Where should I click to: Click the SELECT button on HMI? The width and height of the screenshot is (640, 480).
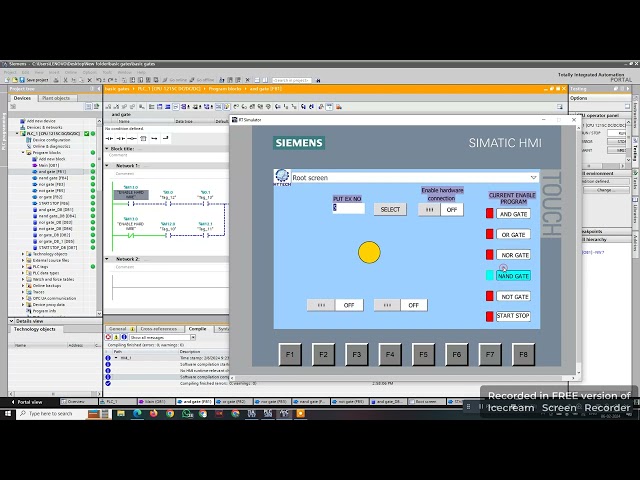tap(390, 209)
